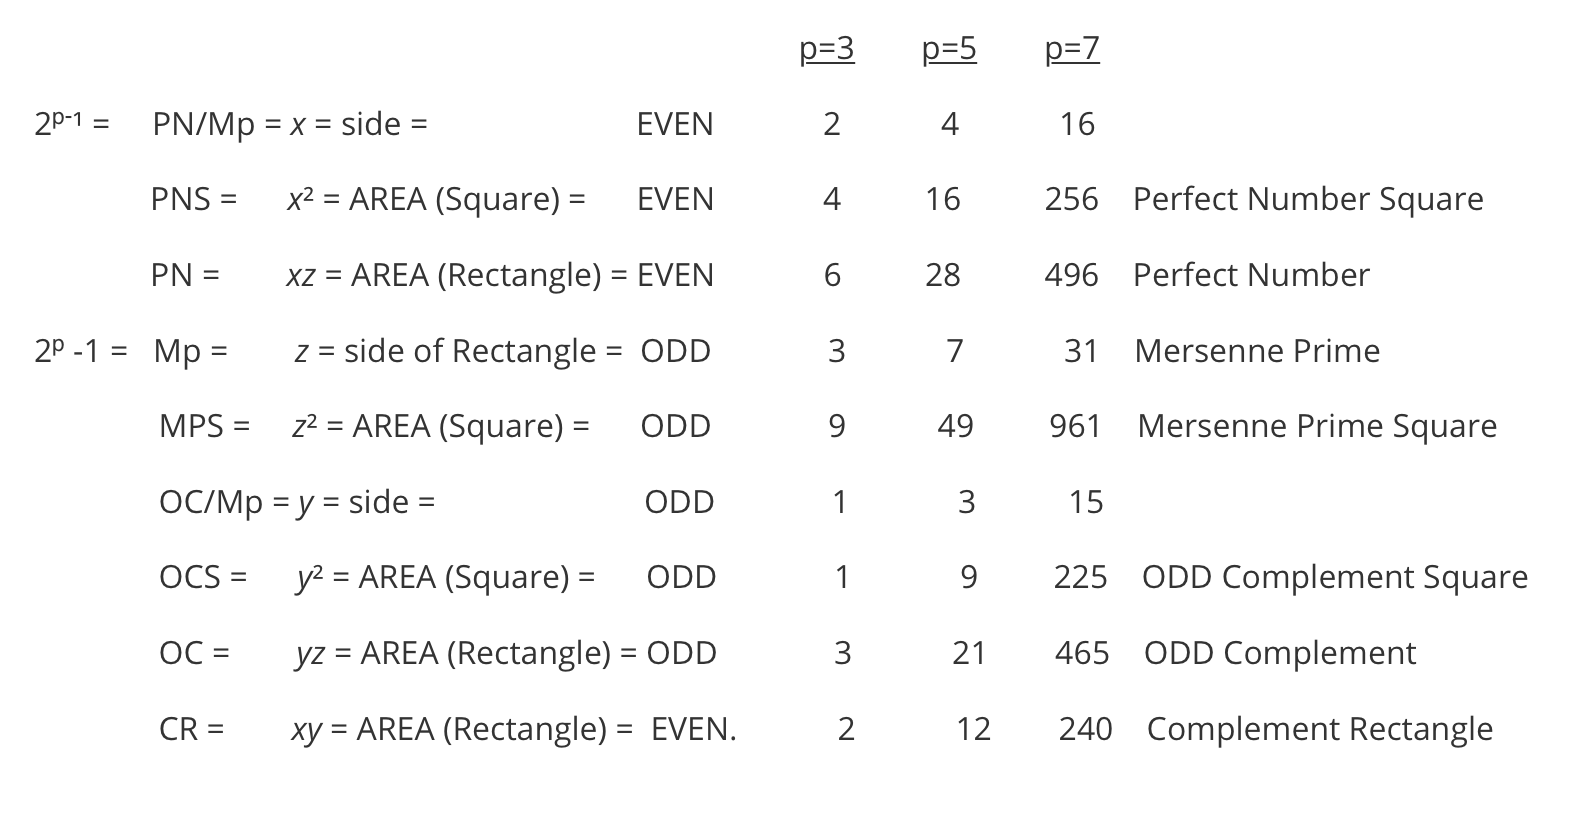This screenshot has height=816, width=1572.
Task: Click the 'MPS =' row label
Action: pyautogui.click(x=204, y=426)
